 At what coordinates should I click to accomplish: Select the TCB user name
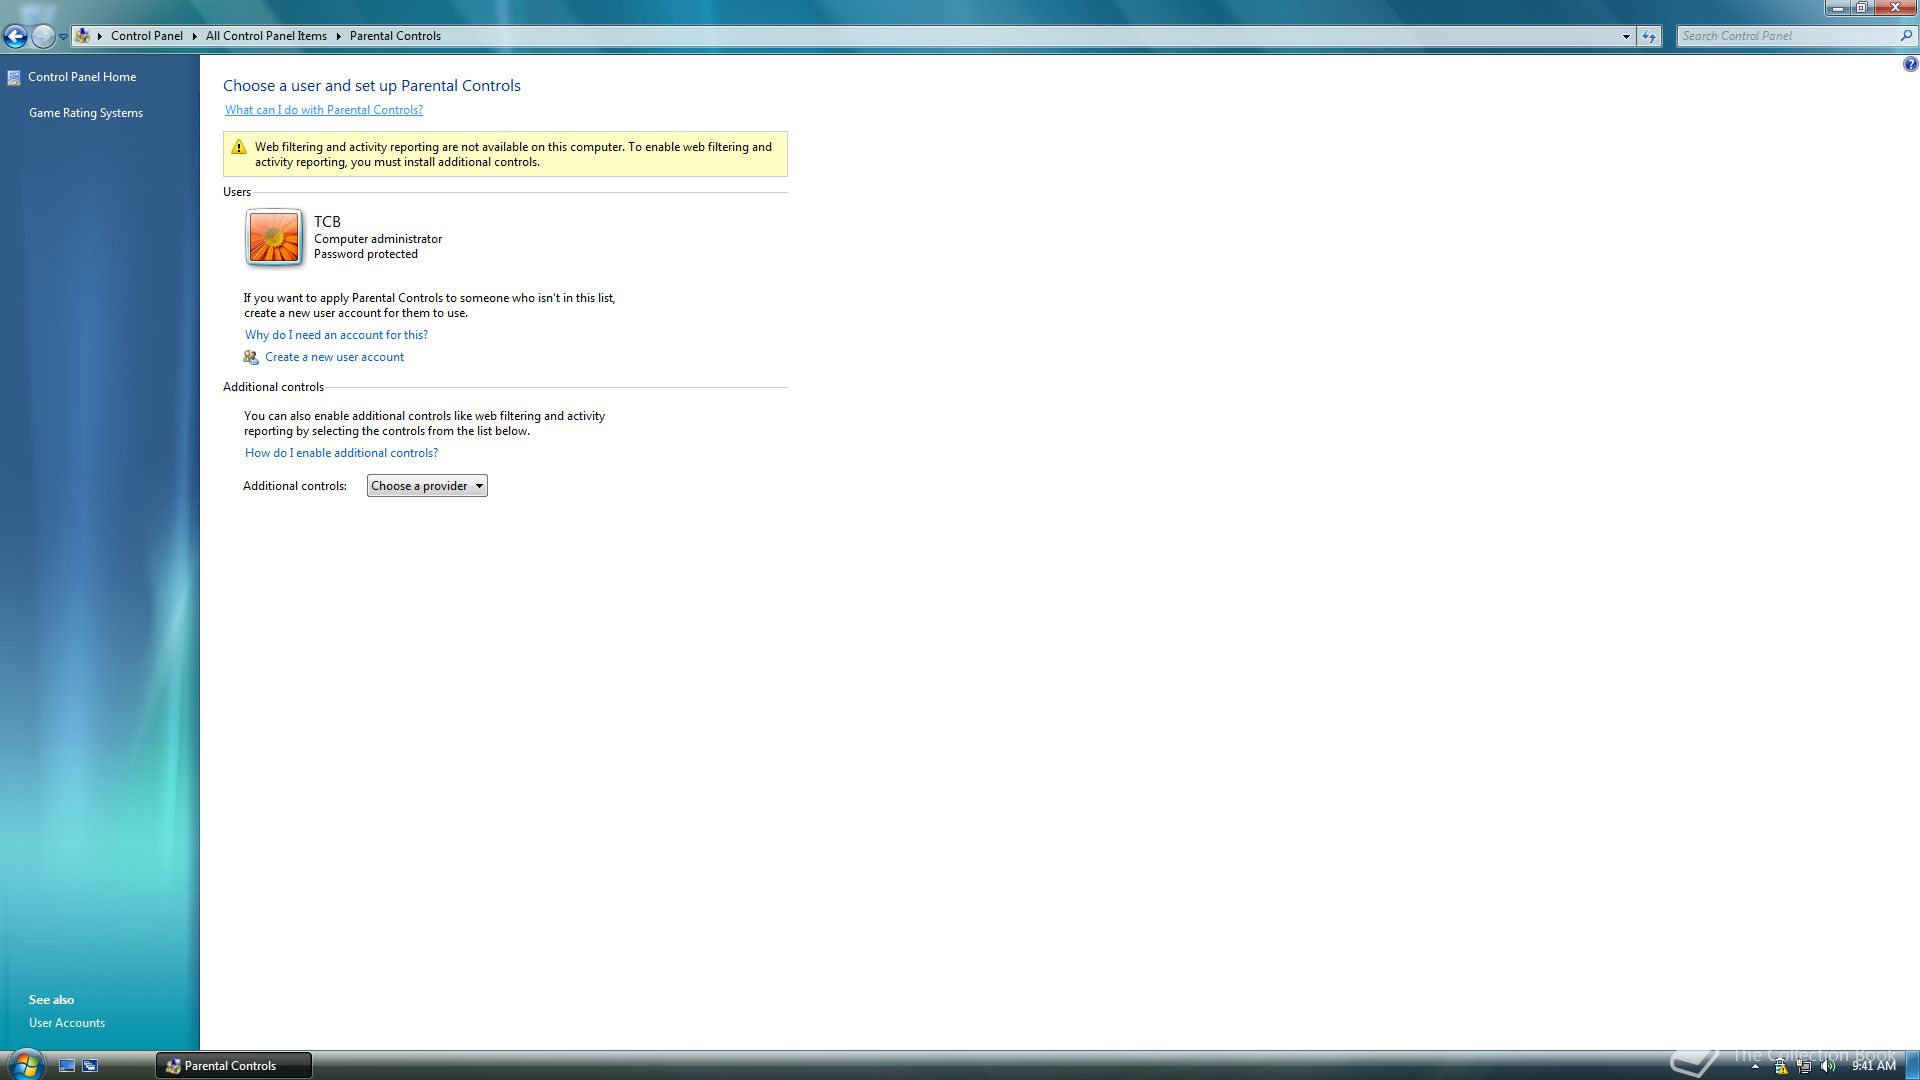(327, 222)
